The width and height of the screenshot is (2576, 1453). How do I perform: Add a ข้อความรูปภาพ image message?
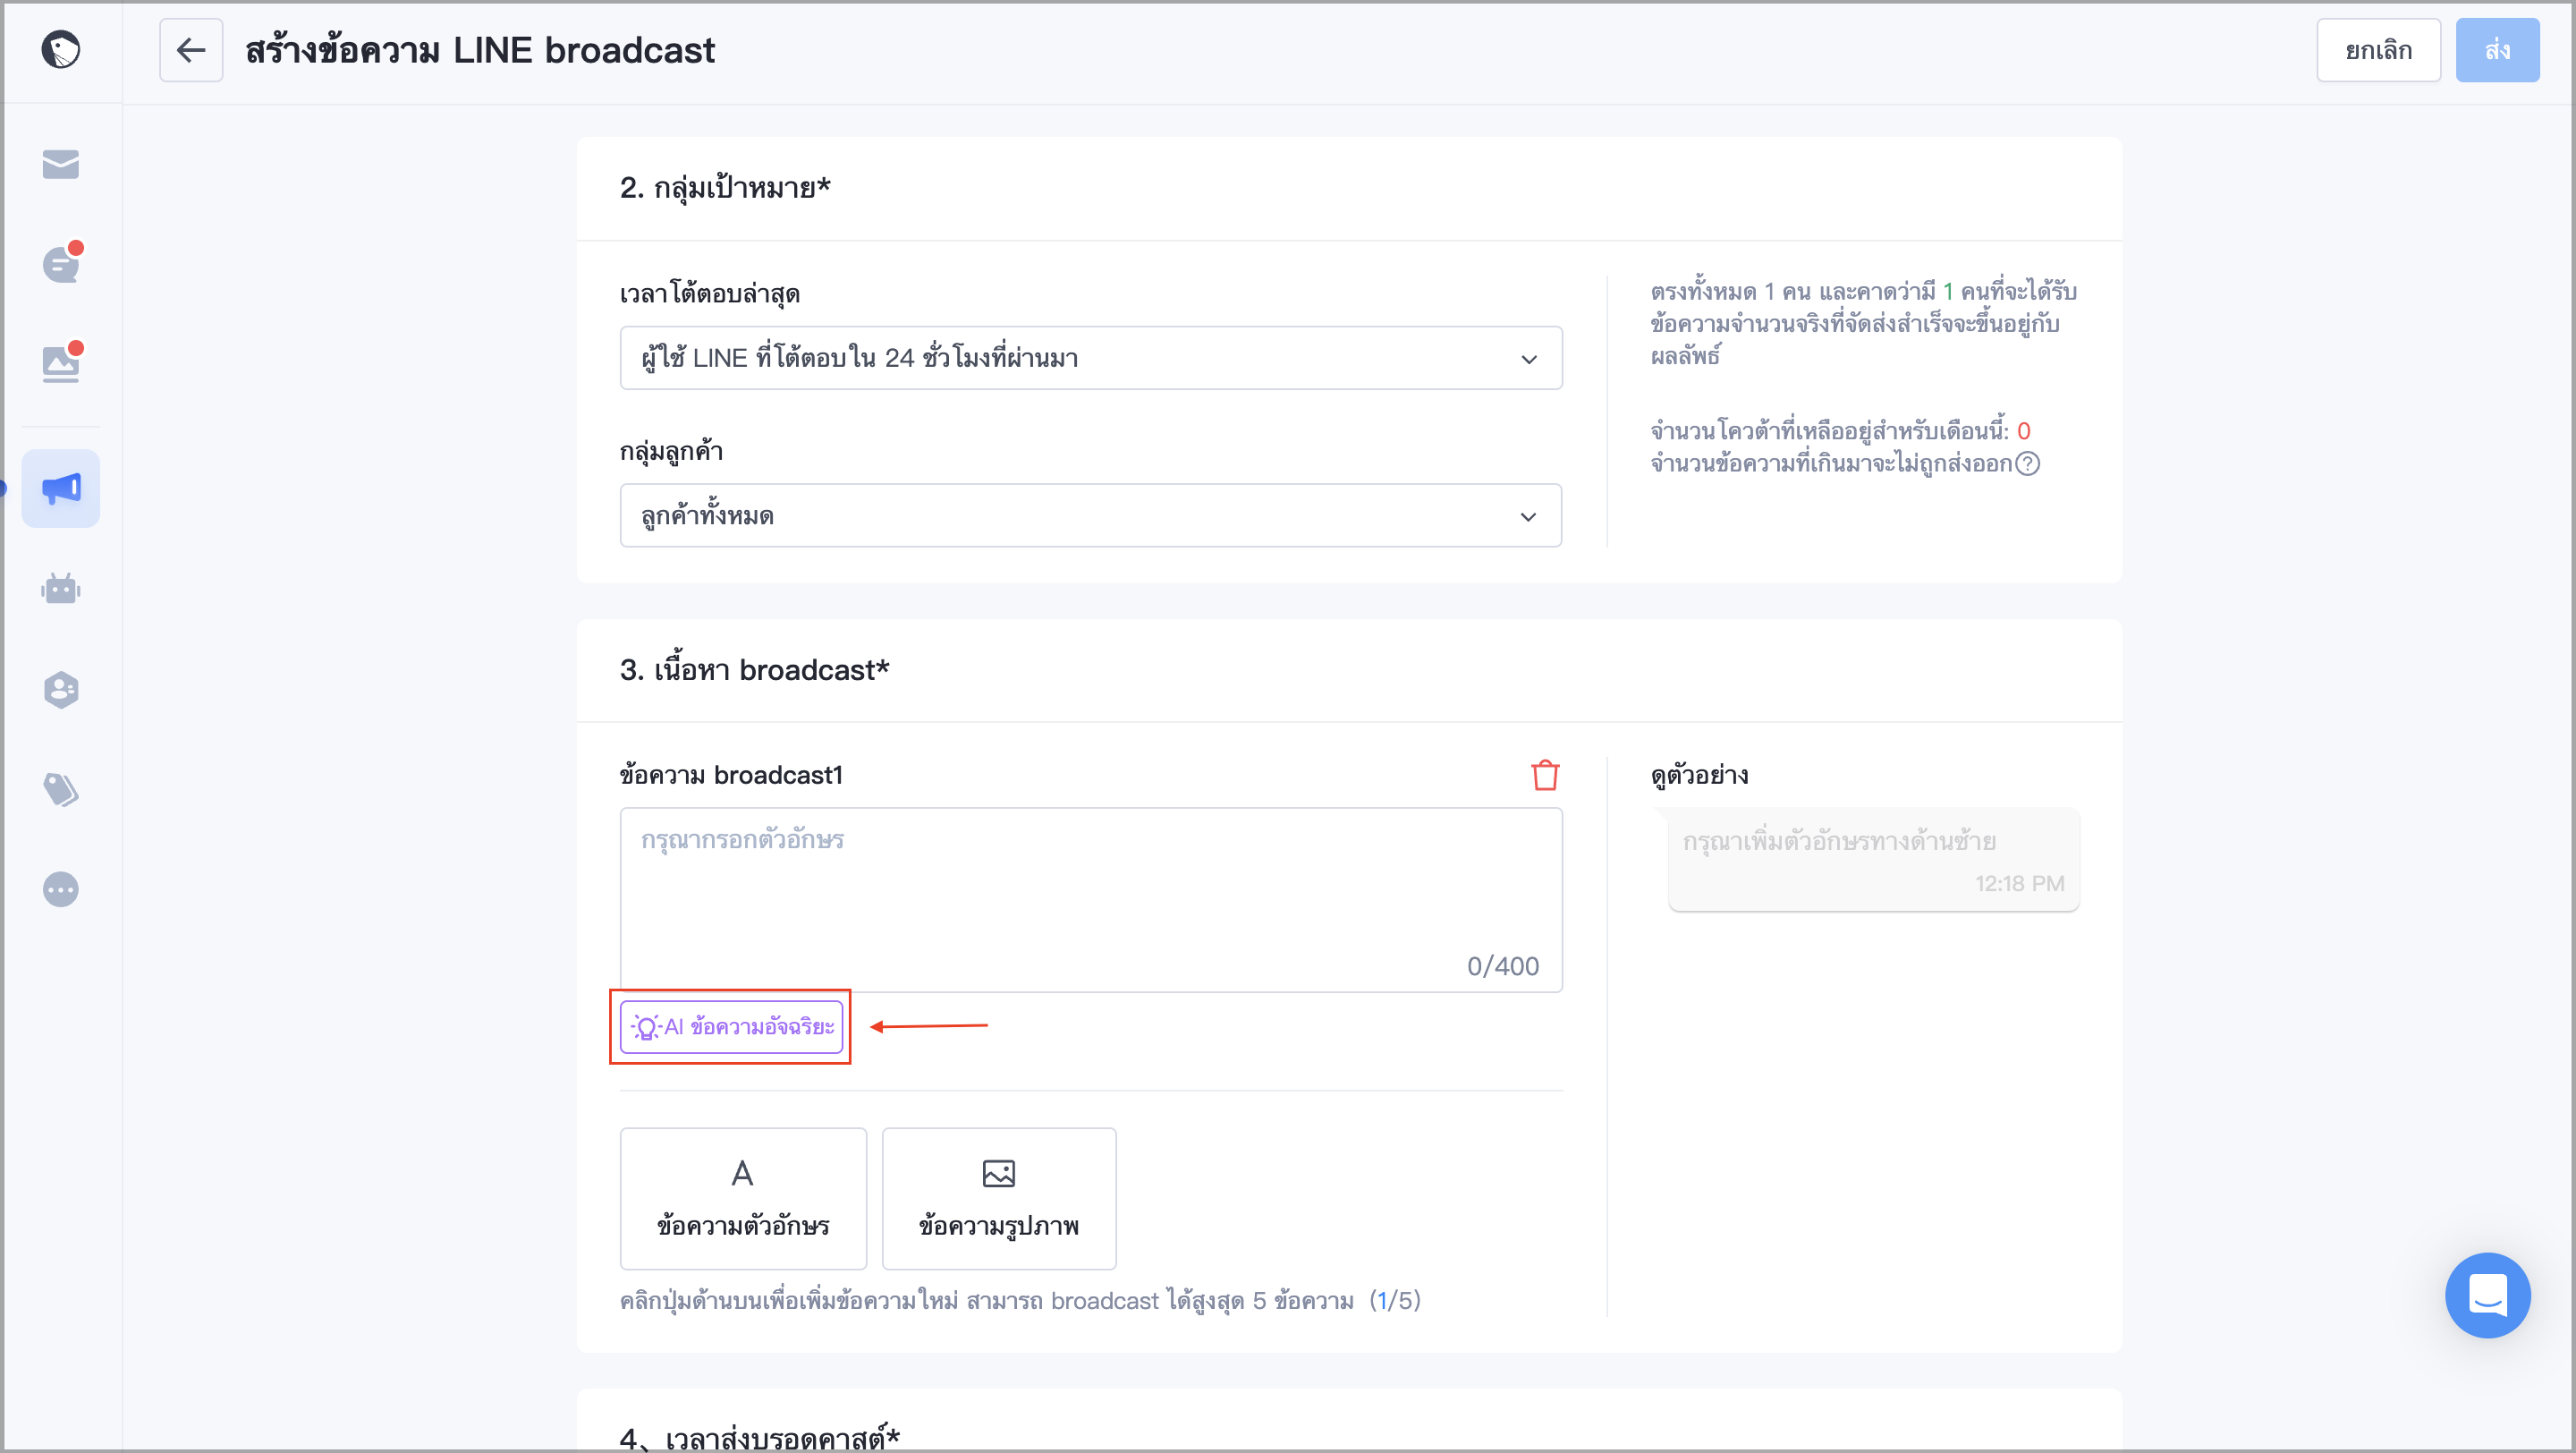point(999,1199)
